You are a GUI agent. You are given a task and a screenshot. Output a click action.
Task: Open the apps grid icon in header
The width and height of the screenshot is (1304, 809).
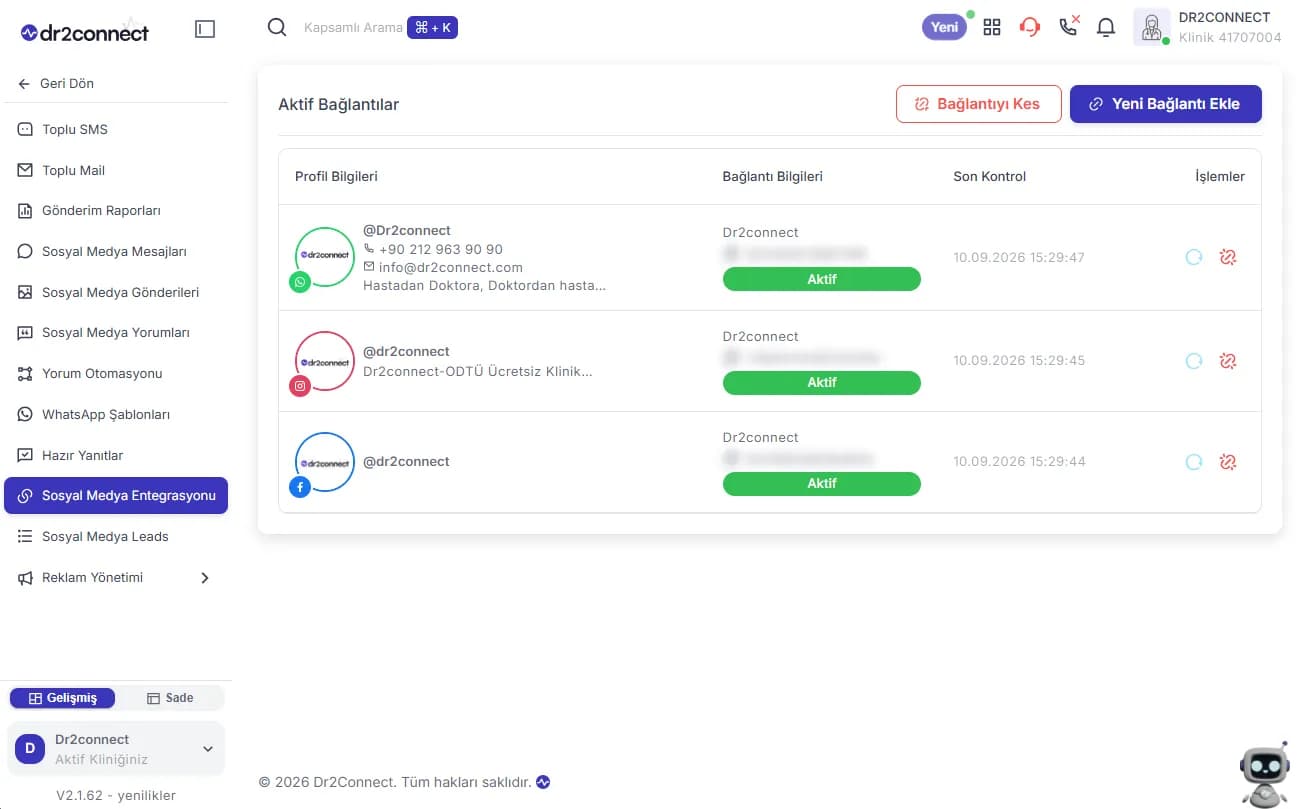click(992, 28)
